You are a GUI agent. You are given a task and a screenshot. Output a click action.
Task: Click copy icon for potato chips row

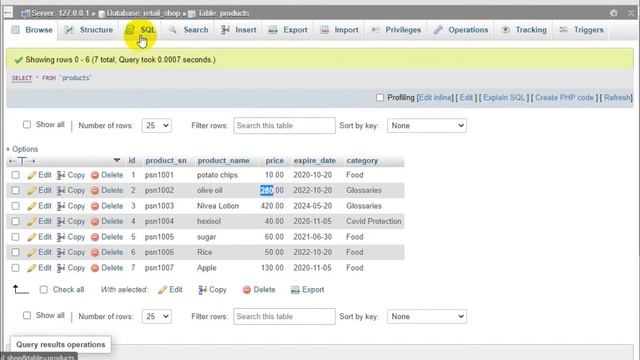point(61,175)
